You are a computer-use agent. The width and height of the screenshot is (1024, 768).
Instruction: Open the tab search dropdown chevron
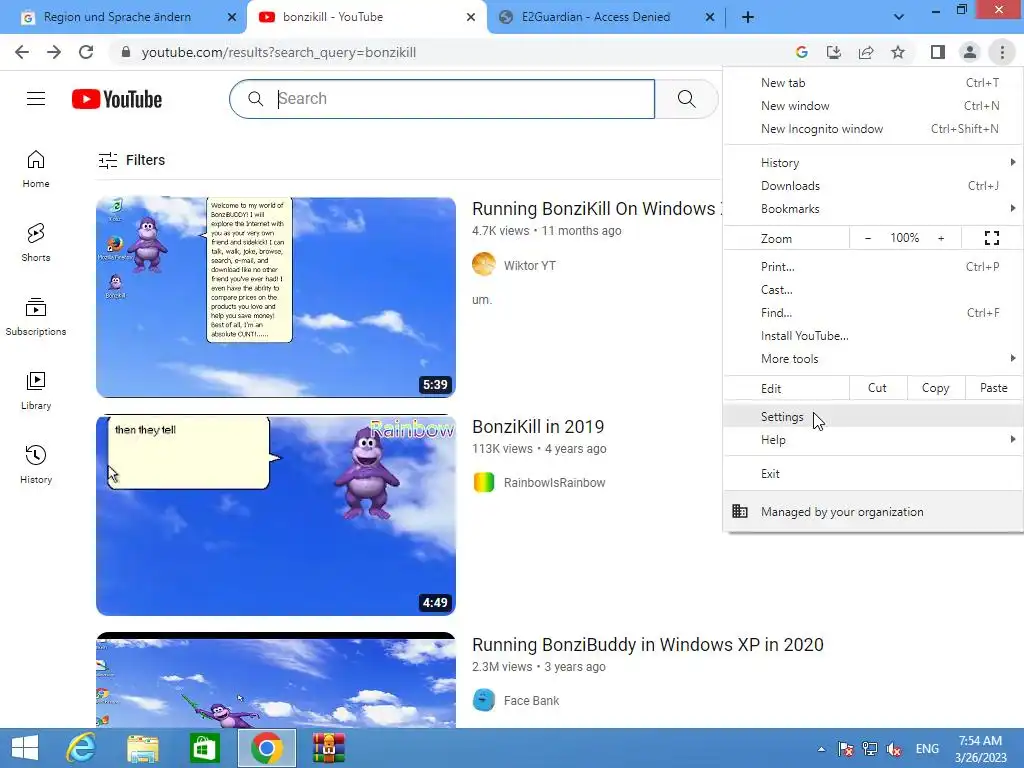coord(899,17)
